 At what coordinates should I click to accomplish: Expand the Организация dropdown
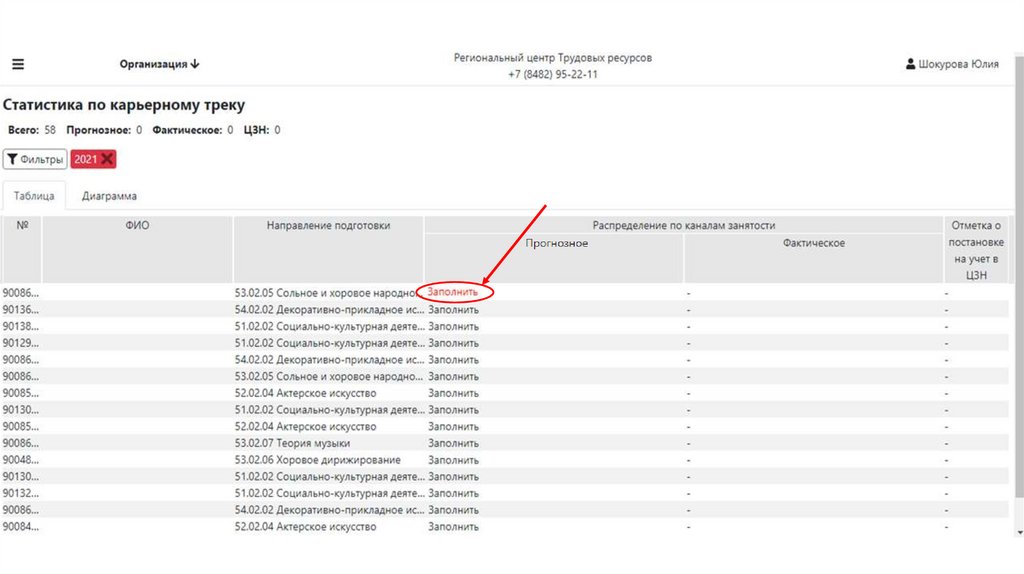[159, 64]
